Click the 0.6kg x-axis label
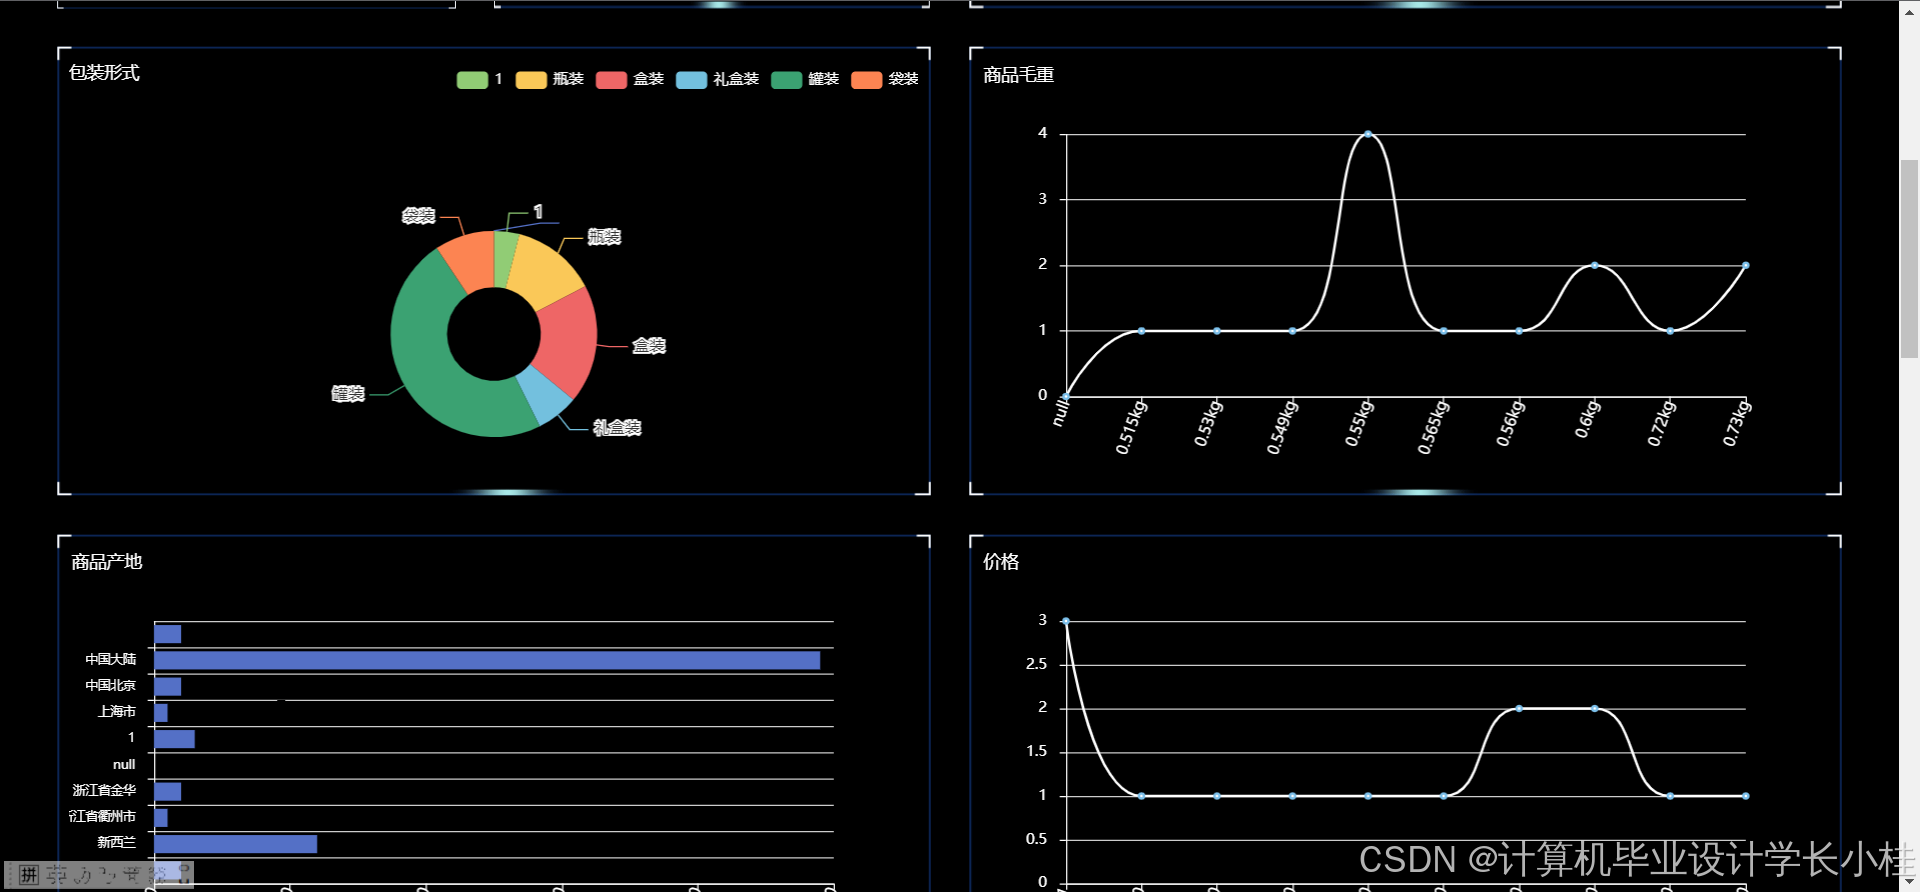This screenshot has width=1920, height=892. point(1588,419)
